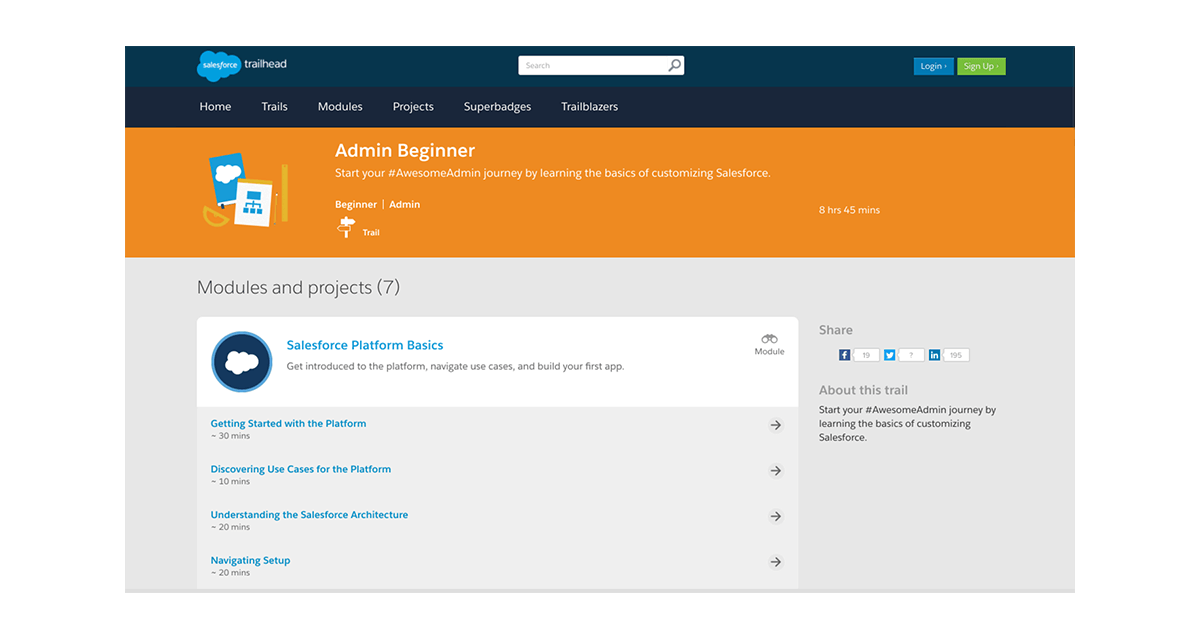Click the Salesforce Trailhead logo
1200x640 pixels.
(241, 65)
